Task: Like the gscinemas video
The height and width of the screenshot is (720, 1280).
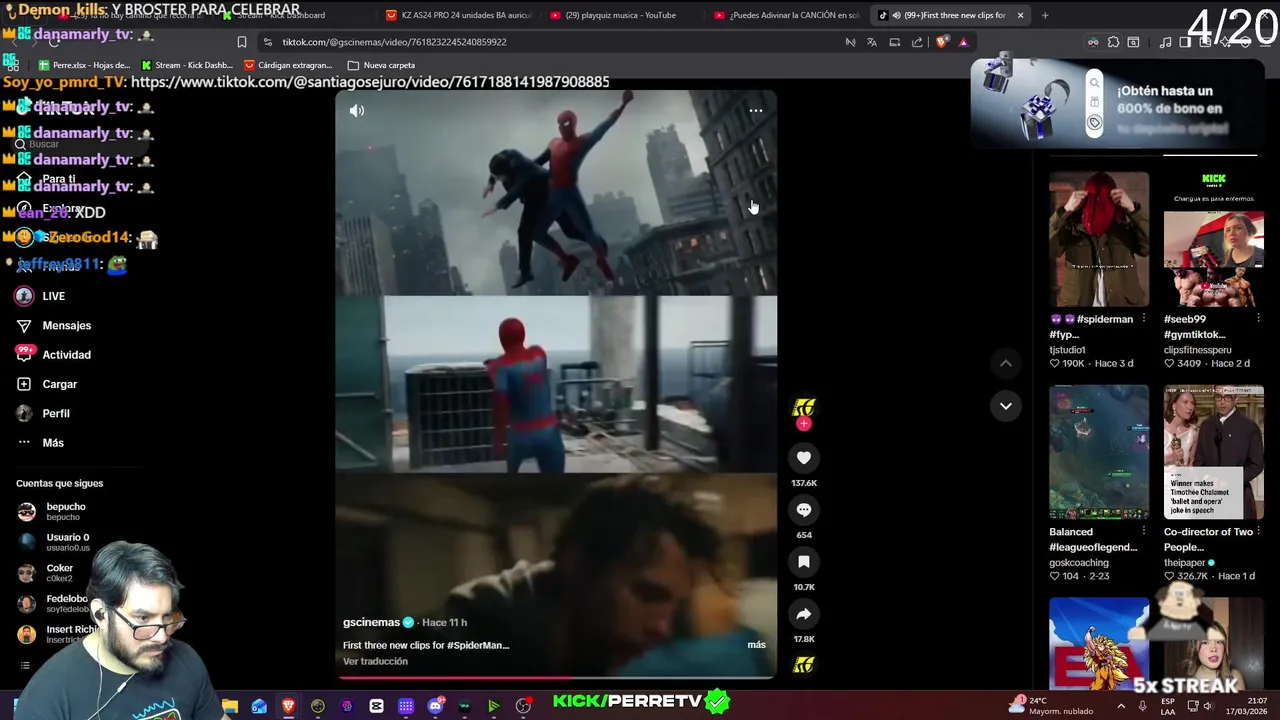Action: 804,458
